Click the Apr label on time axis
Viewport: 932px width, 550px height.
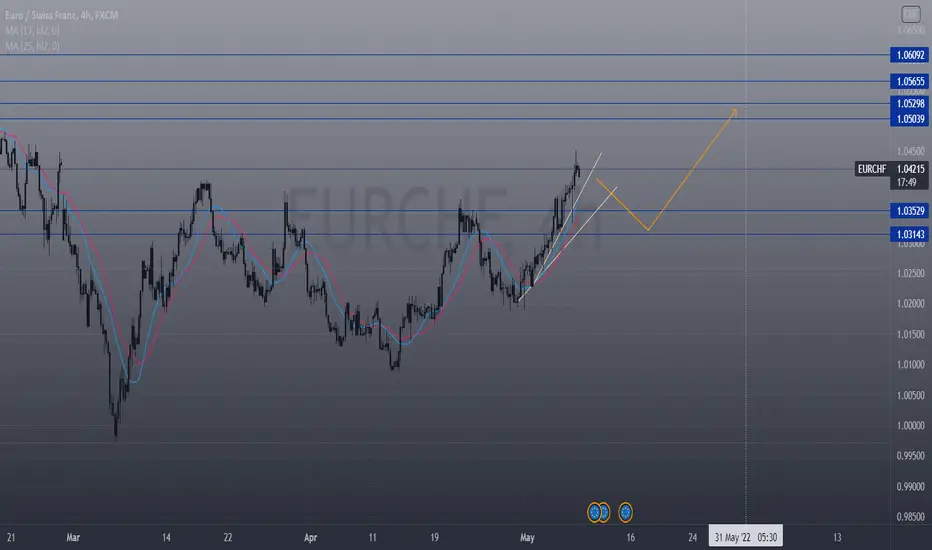pyautogui.click(x=310, y=537)
